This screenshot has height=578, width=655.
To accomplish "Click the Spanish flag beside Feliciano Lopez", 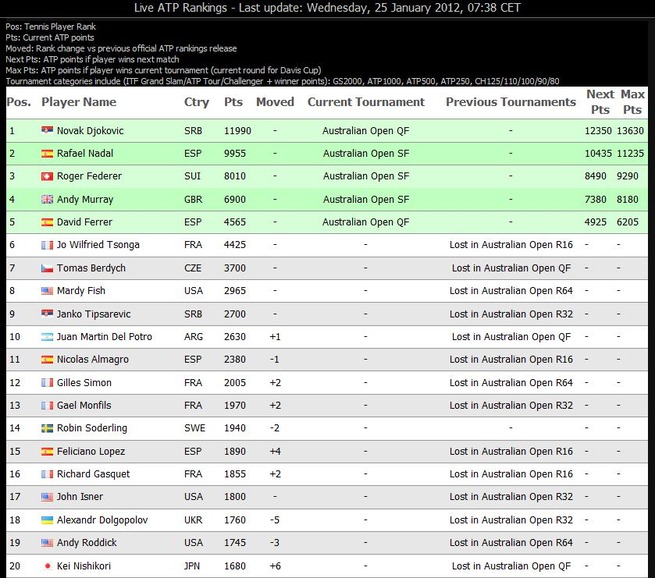I will click(47, 451).
